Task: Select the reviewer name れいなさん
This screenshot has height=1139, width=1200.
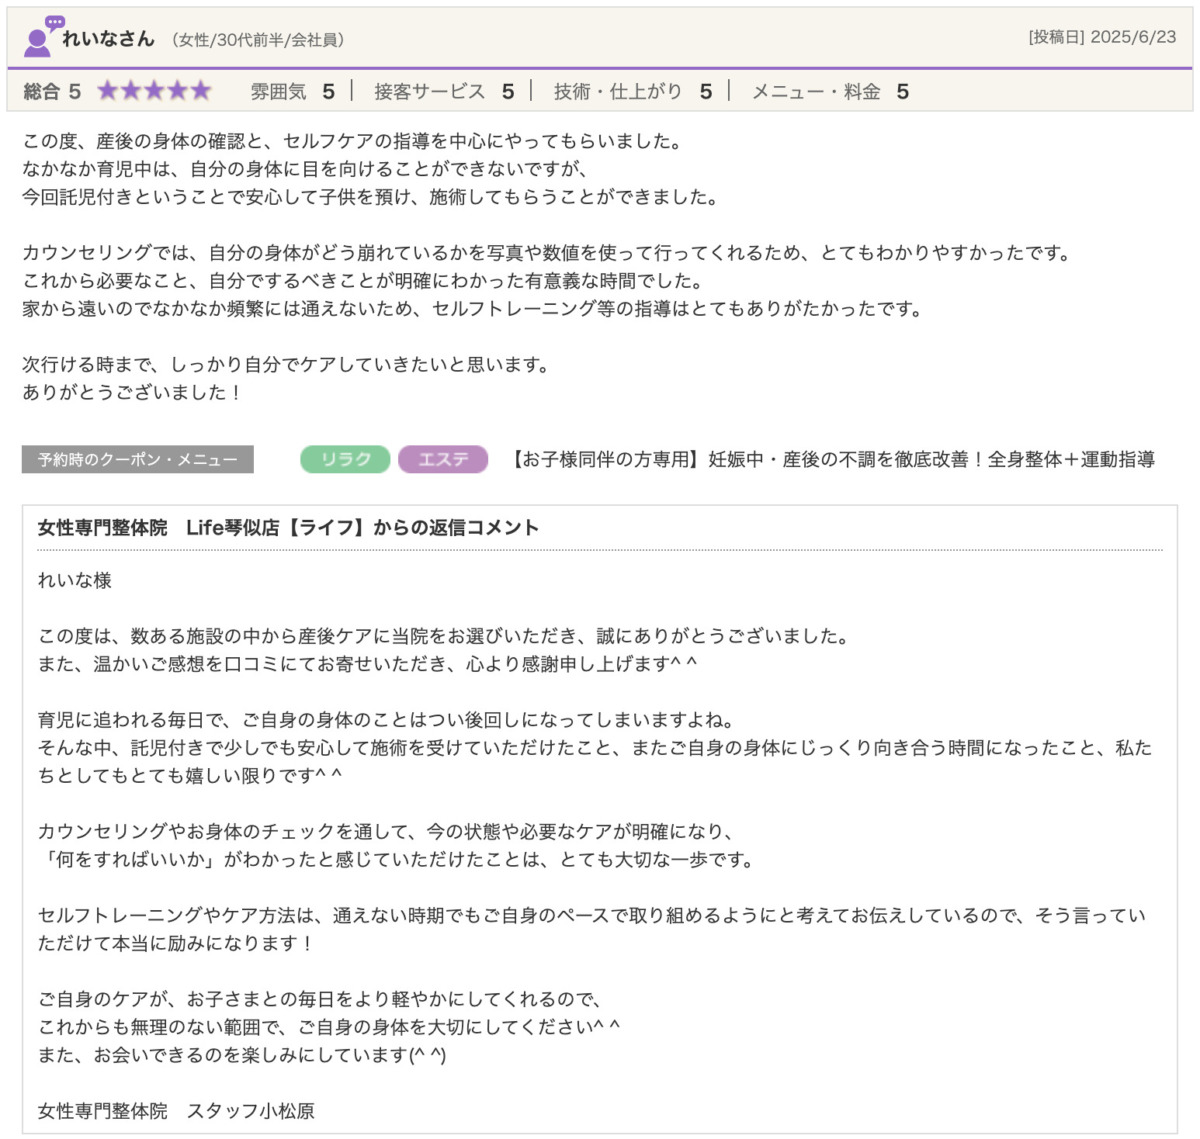Action: tap(108, 39)
